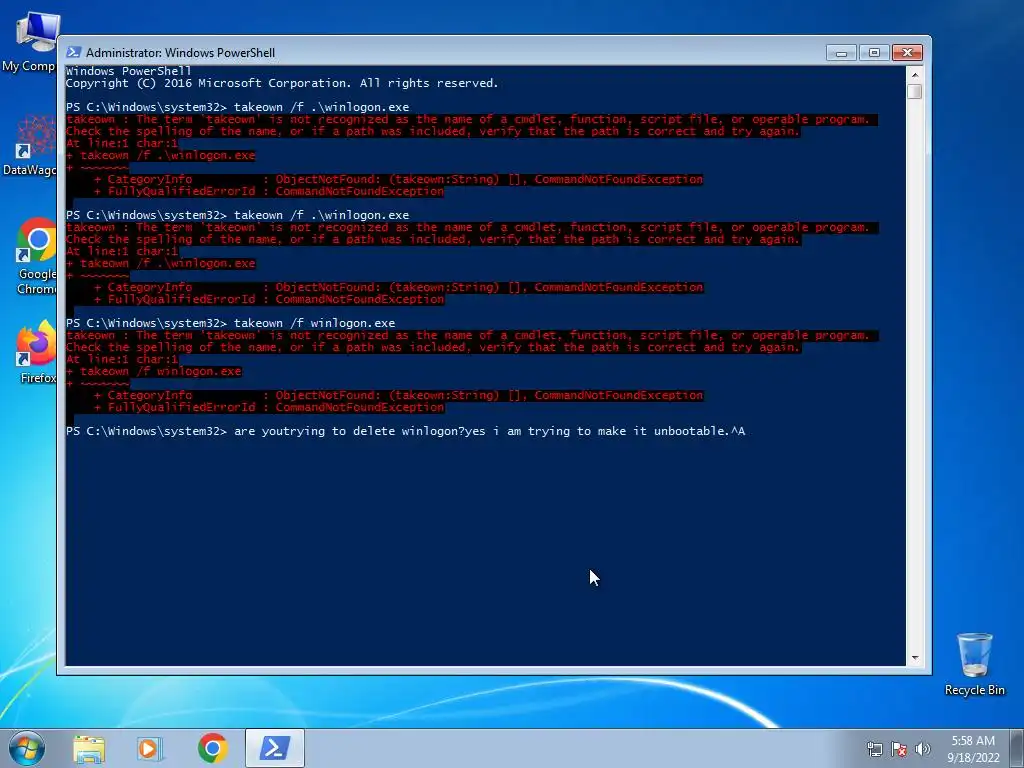Open the Recycle Bin on the desktop
Screen dimensions: 1024x768
pos(974,663)
